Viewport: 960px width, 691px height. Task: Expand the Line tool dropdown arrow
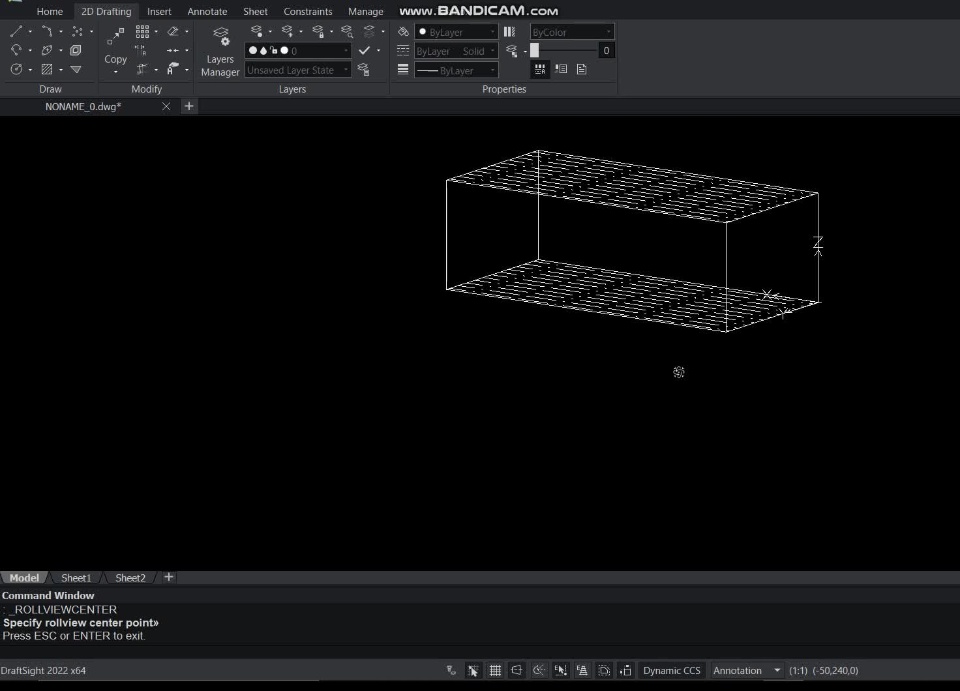click(31, 32)
